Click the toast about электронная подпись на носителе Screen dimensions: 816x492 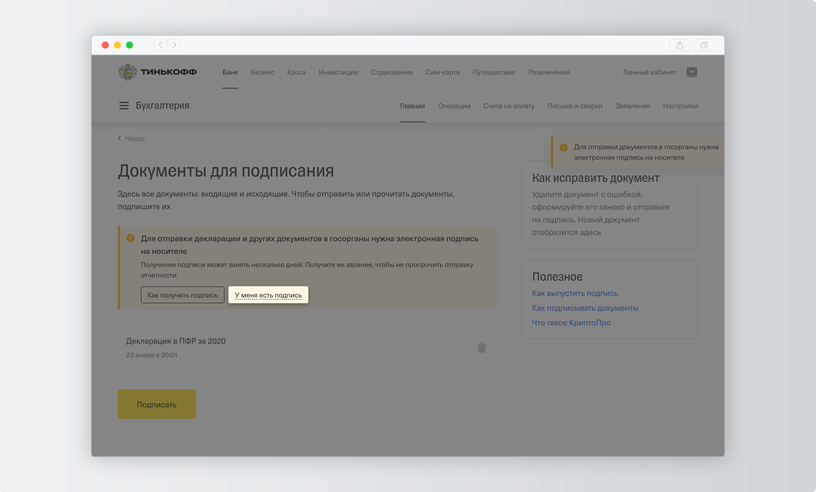(x=638, y=152)
